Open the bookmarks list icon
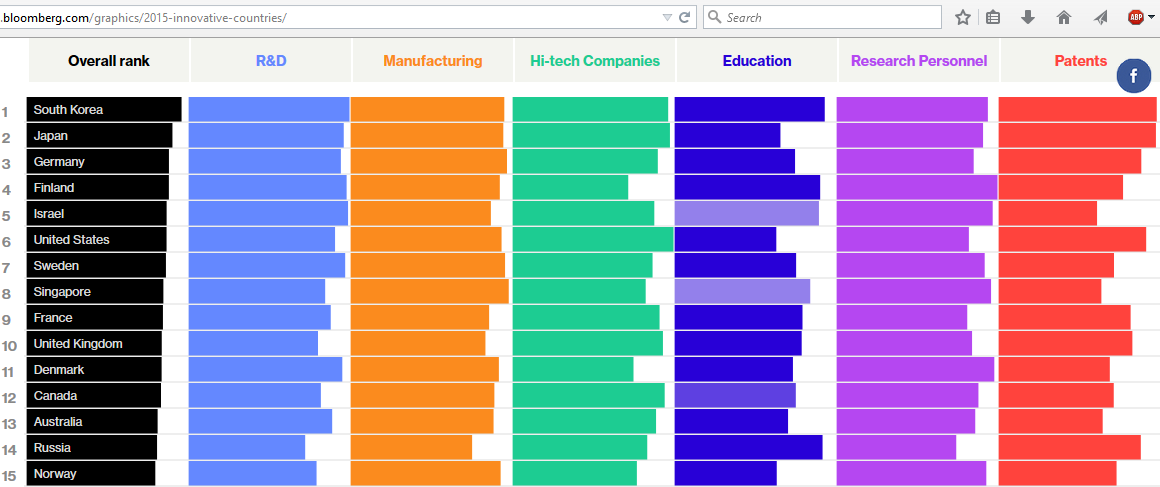 [x=994, y=17]
